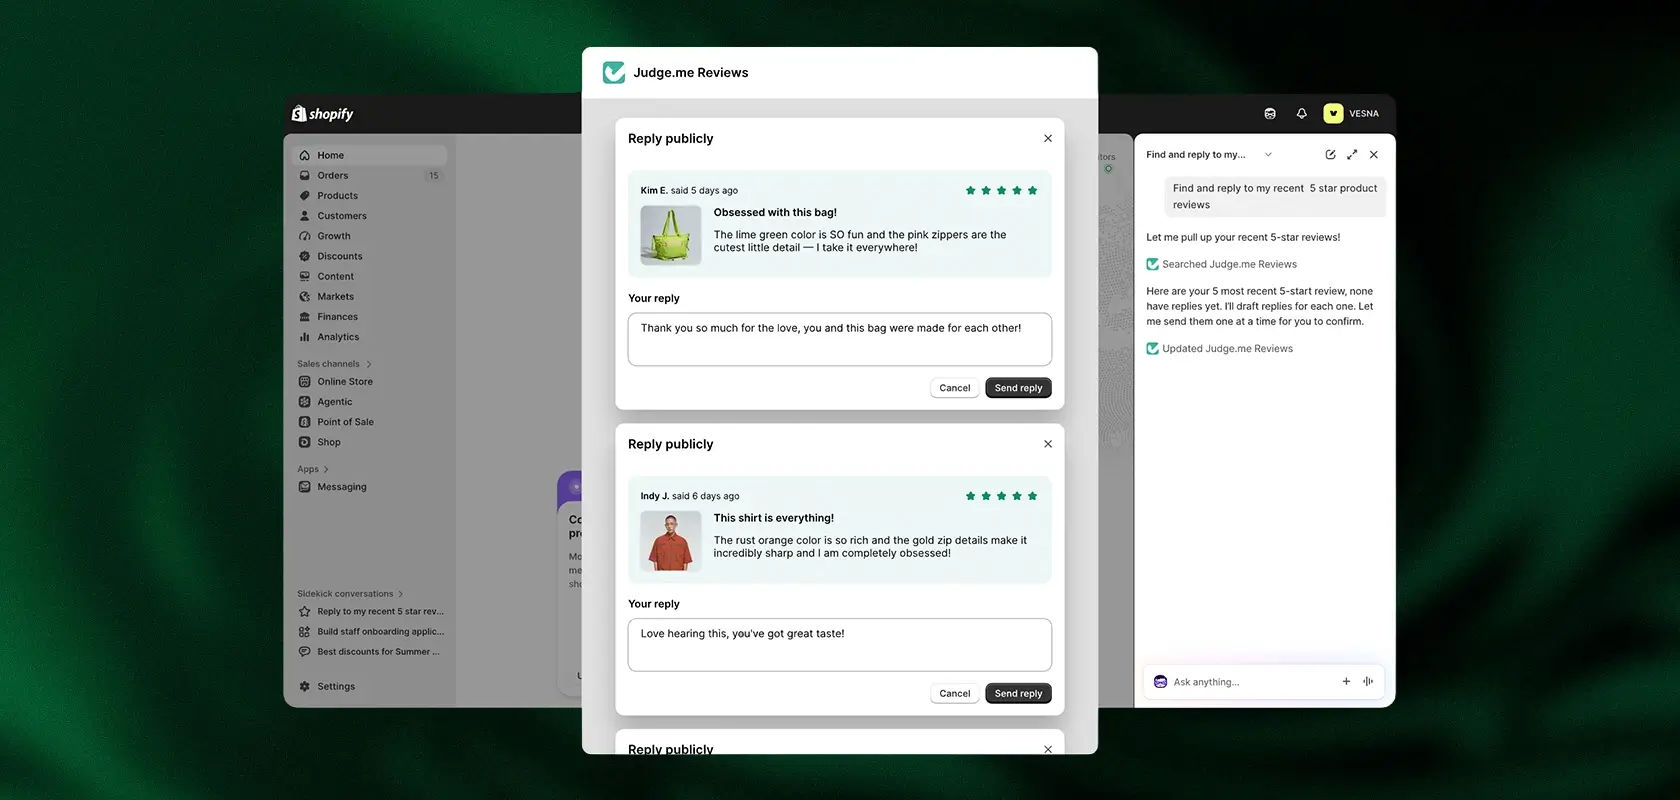The width and height of the screenshot is (1680, 800).
Task: Open Content in sidebar
Action: [369, 276]
